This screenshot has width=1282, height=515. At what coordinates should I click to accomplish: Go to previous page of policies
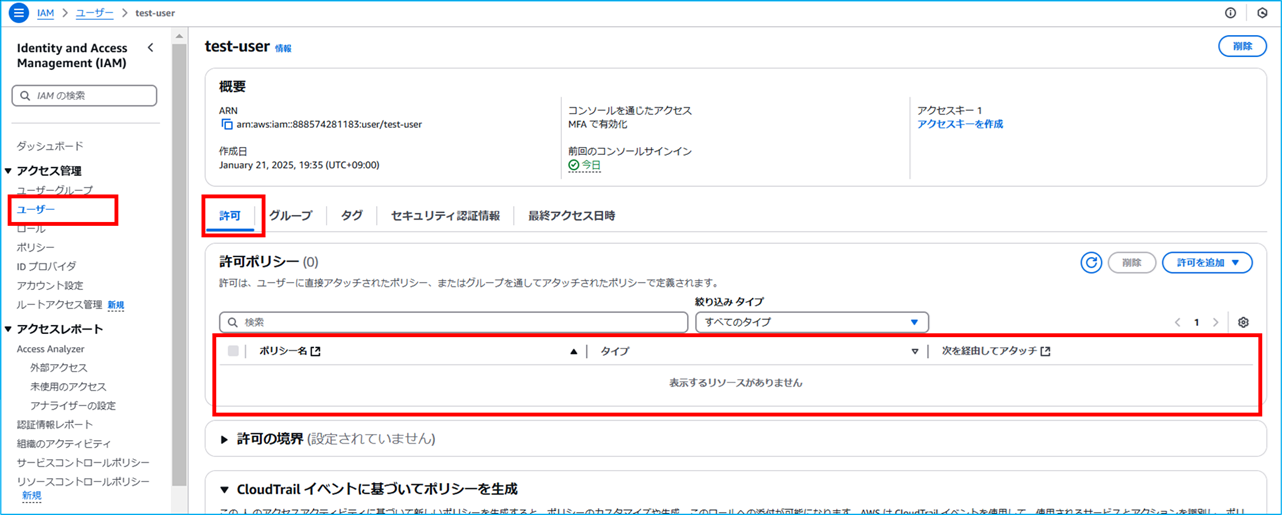pos(1177,323)
